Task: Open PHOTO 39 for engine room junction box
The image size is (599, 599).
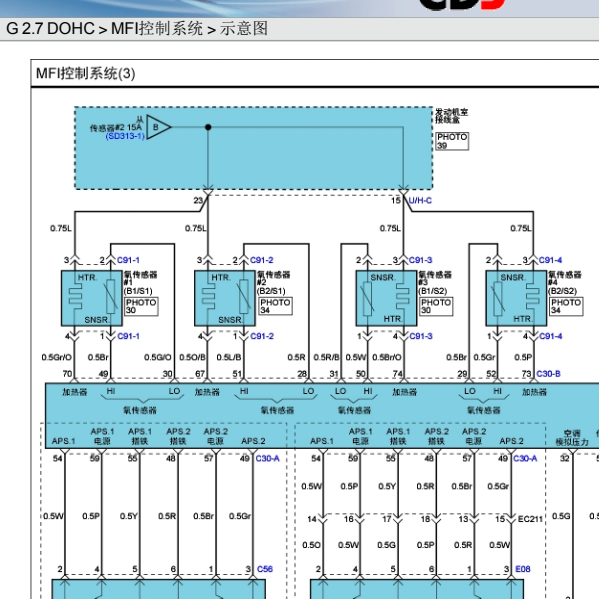Action: point(452,141)
